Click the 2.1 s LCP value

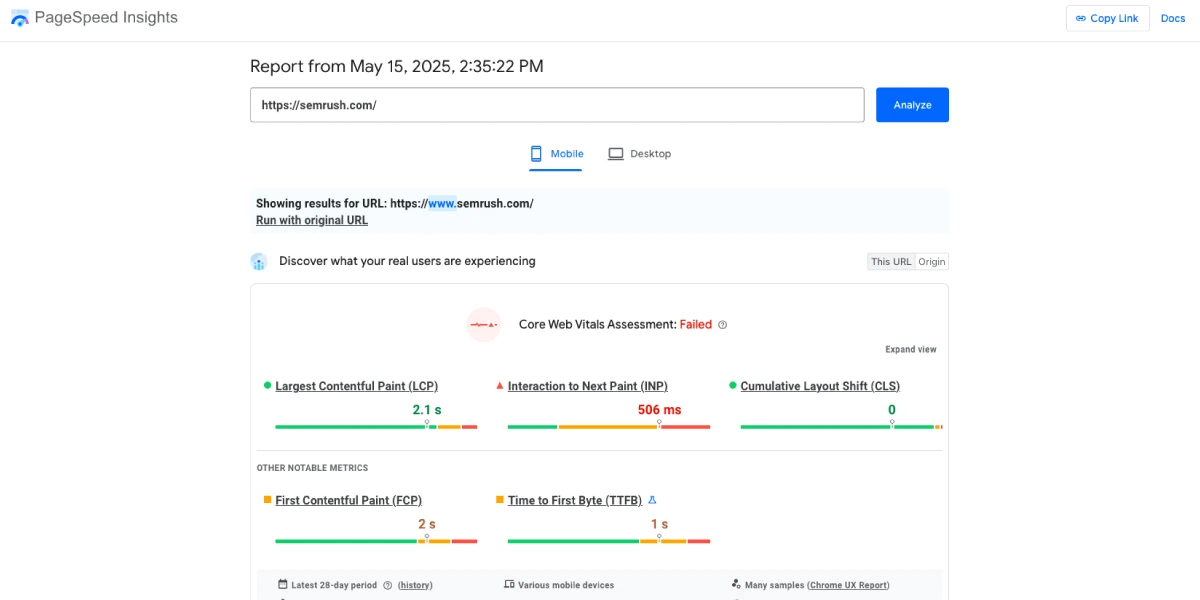point(427,410)
